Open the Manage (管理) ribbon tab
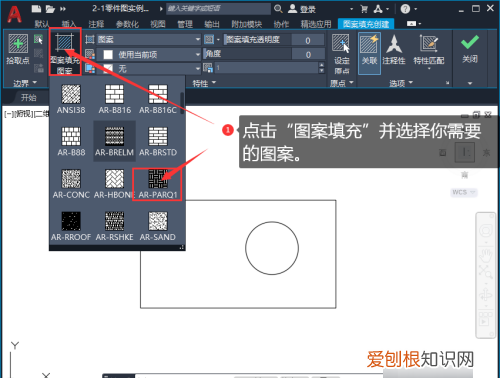Viewport: 500px width, 378px height. tap(185, 24)
